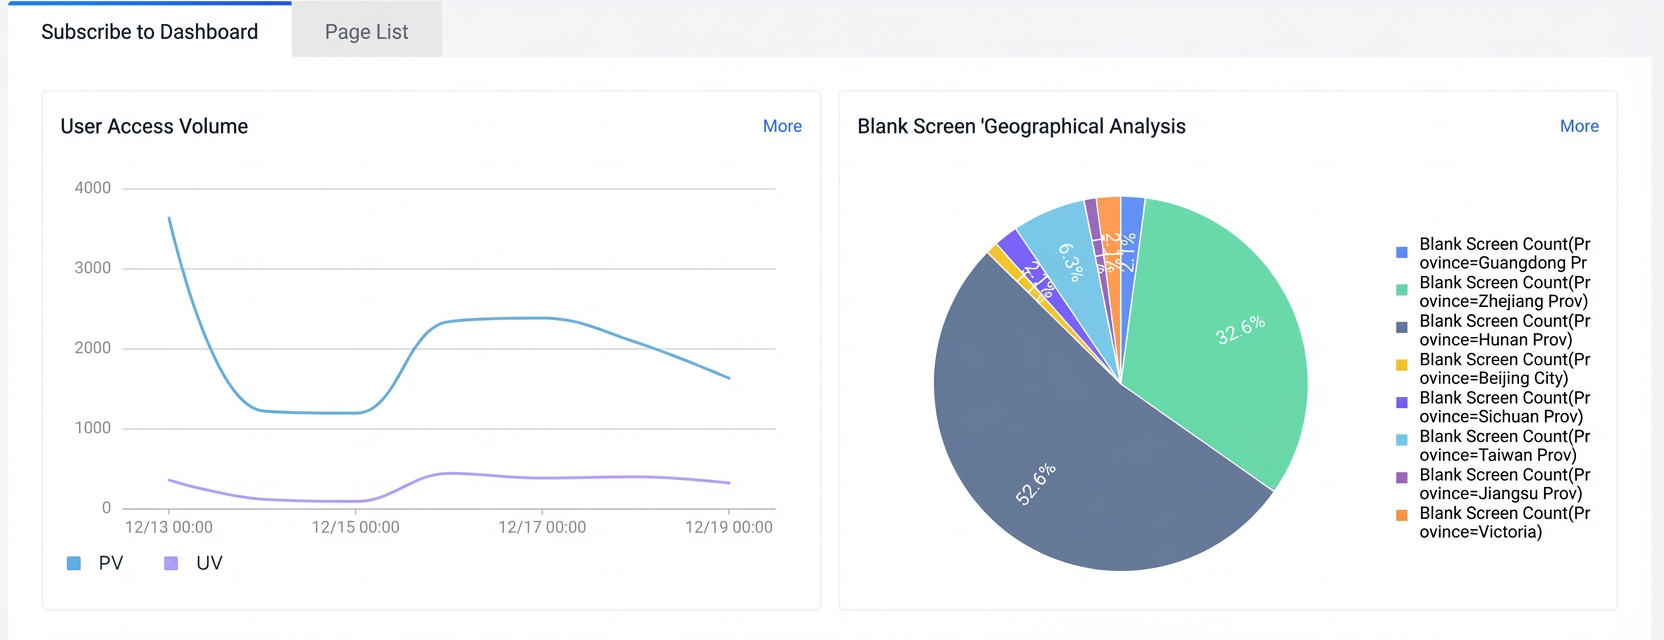Viewport: 1664px width, 640px height.
Task: Switch to the Subscribe to Dashboard tab
Action: (150, 31)
